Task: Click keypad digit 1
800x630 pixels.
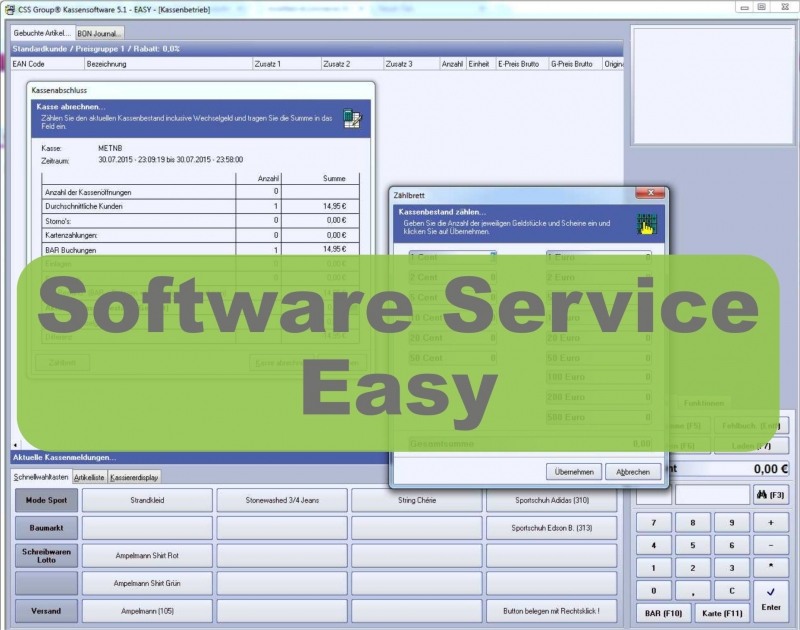Action: (x=654, y=568)
